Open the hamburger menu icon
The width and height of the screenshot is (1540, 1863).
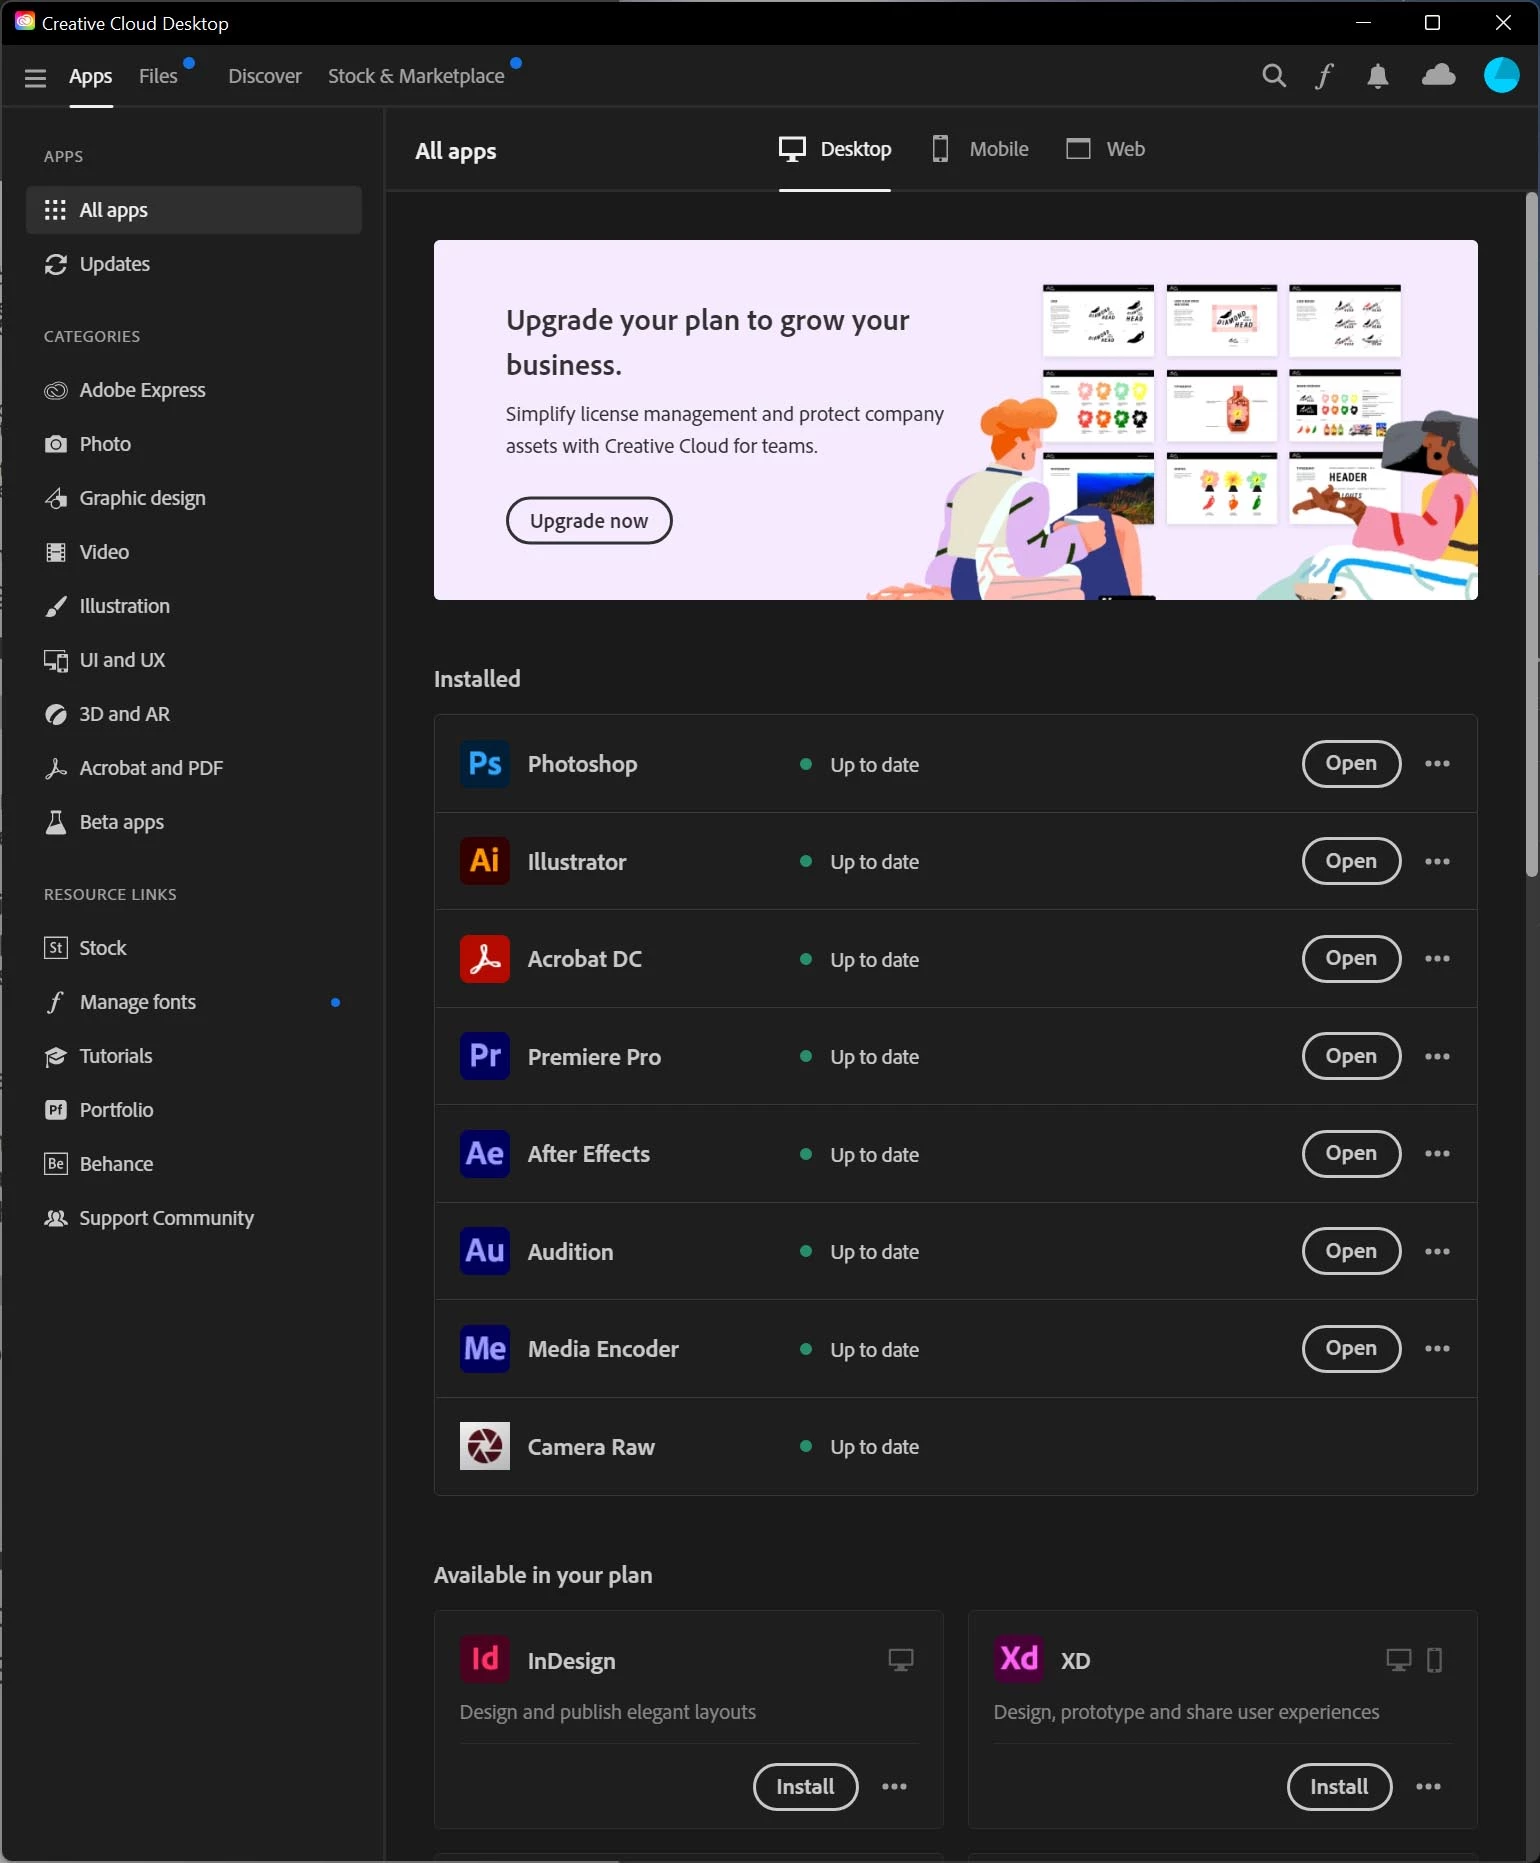35,77
